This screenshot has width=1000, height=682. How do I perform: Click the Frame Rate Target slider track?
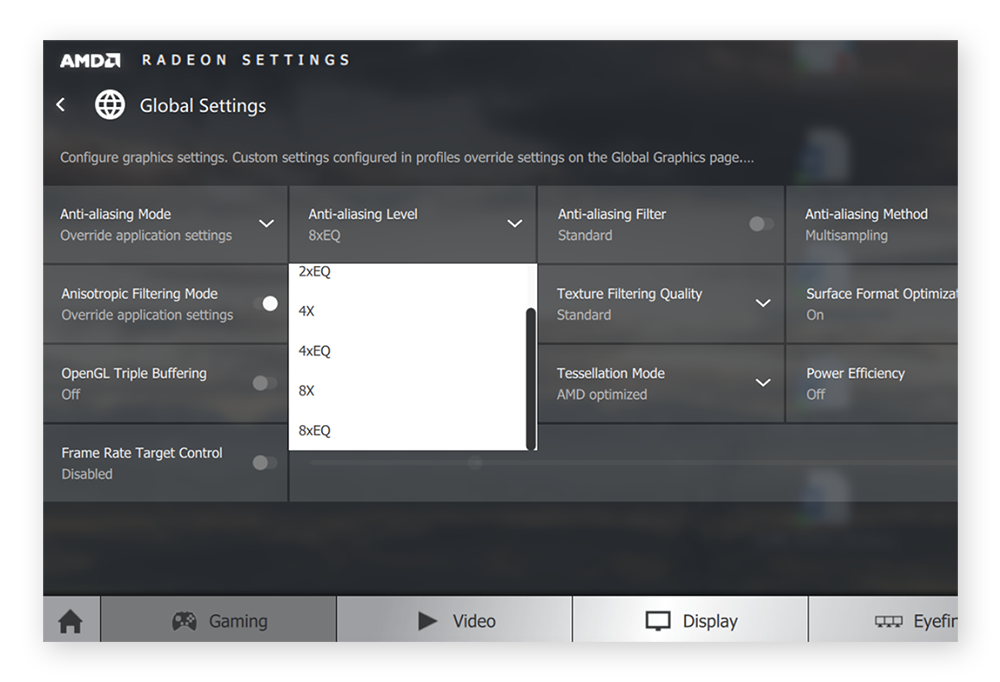tap(633, 463)
